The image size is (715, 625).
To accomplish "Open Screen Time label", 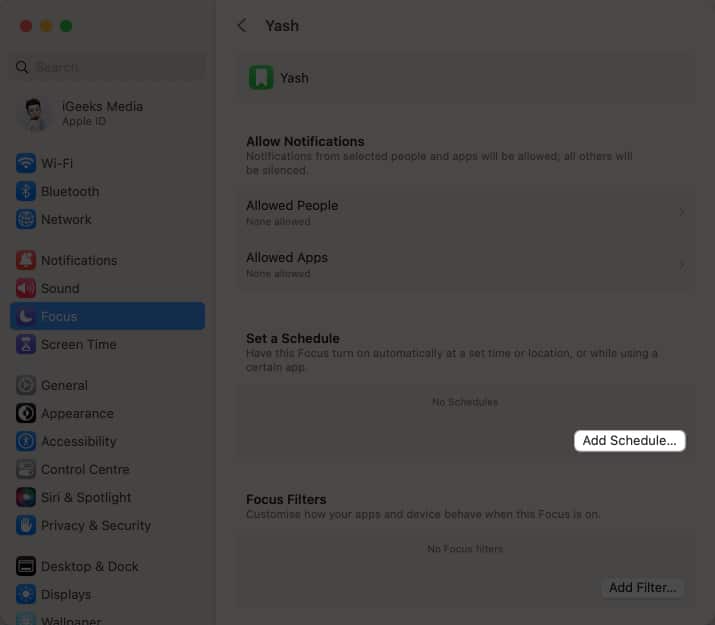I will pos(79,344).
